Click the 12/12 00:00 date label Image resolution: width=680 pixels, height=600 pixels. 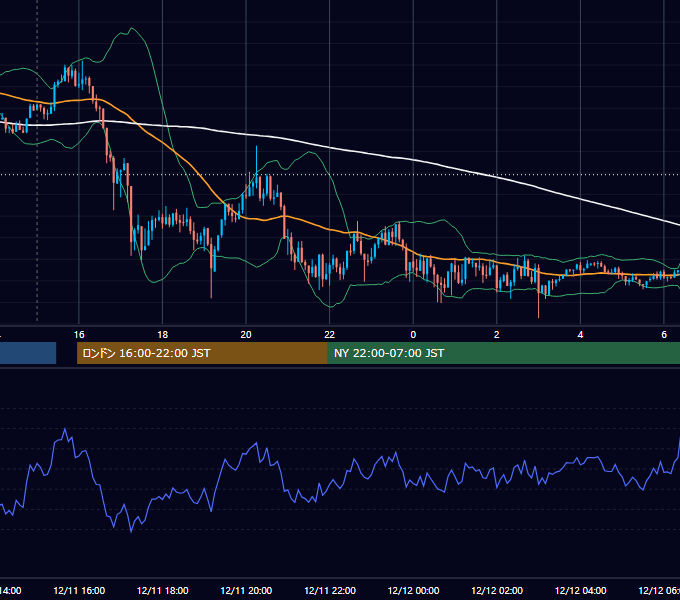pos(413,590)
